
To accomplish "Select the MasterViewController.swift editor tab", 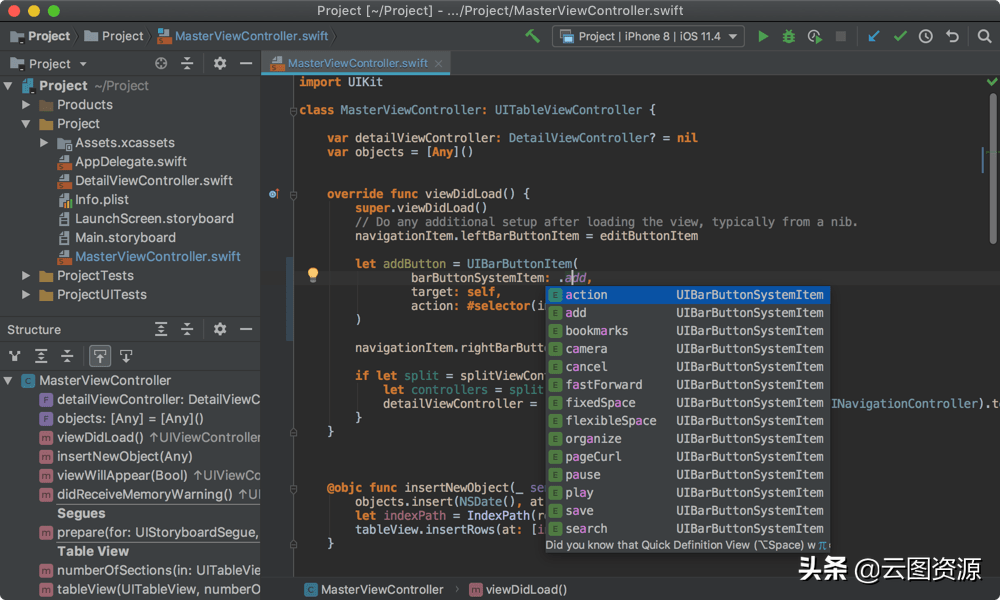I will coord(356,63).
